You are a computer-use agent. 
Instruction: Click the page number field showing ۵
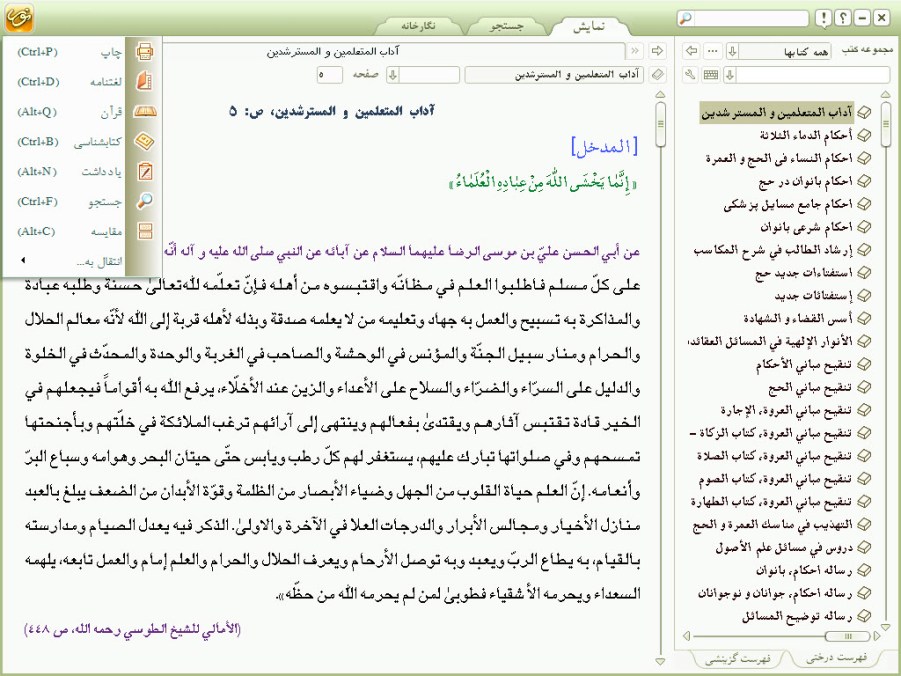point(329,75)
